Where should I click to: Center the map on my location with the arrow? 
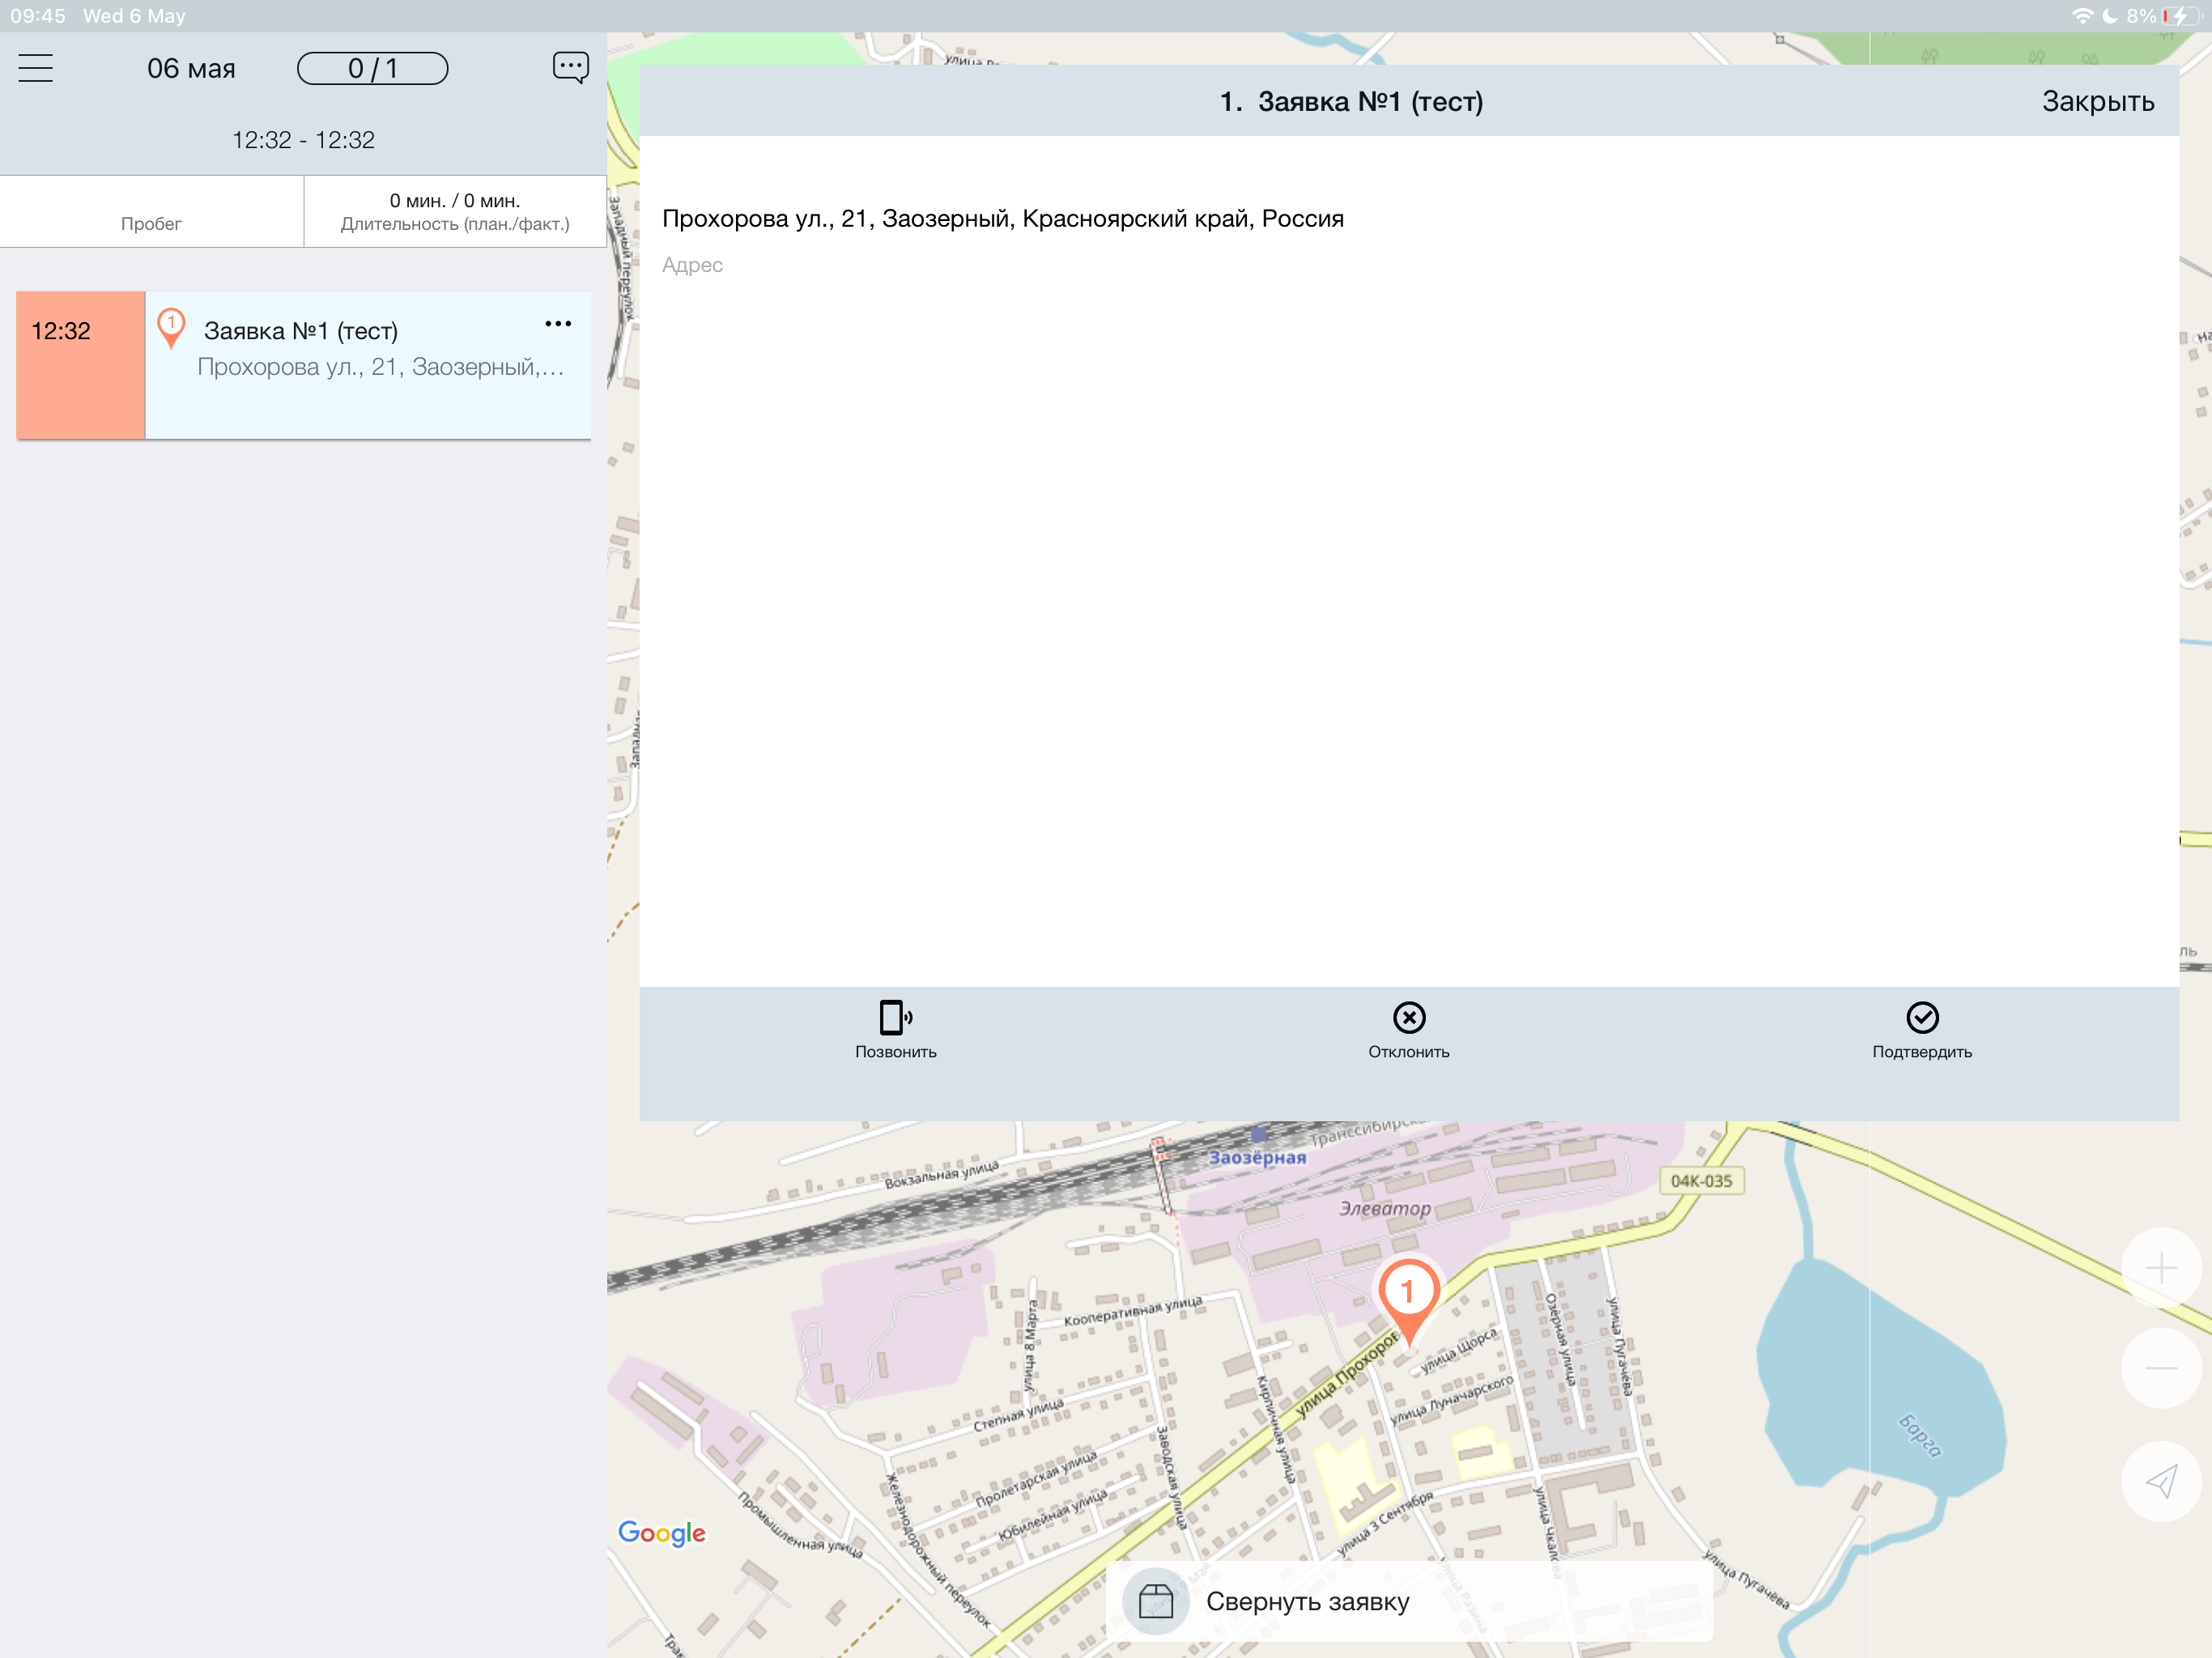(2161, 1481)
